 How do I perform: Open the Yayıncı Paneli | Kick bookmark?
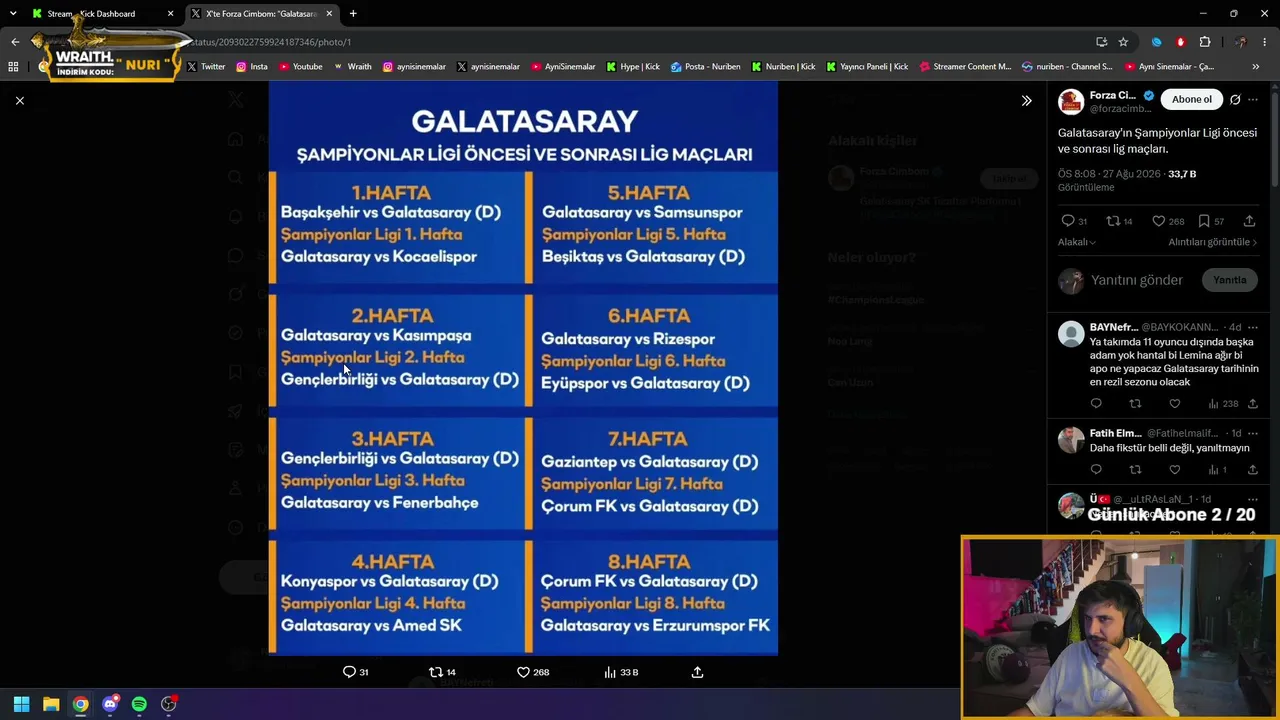[x=867, y=67]
